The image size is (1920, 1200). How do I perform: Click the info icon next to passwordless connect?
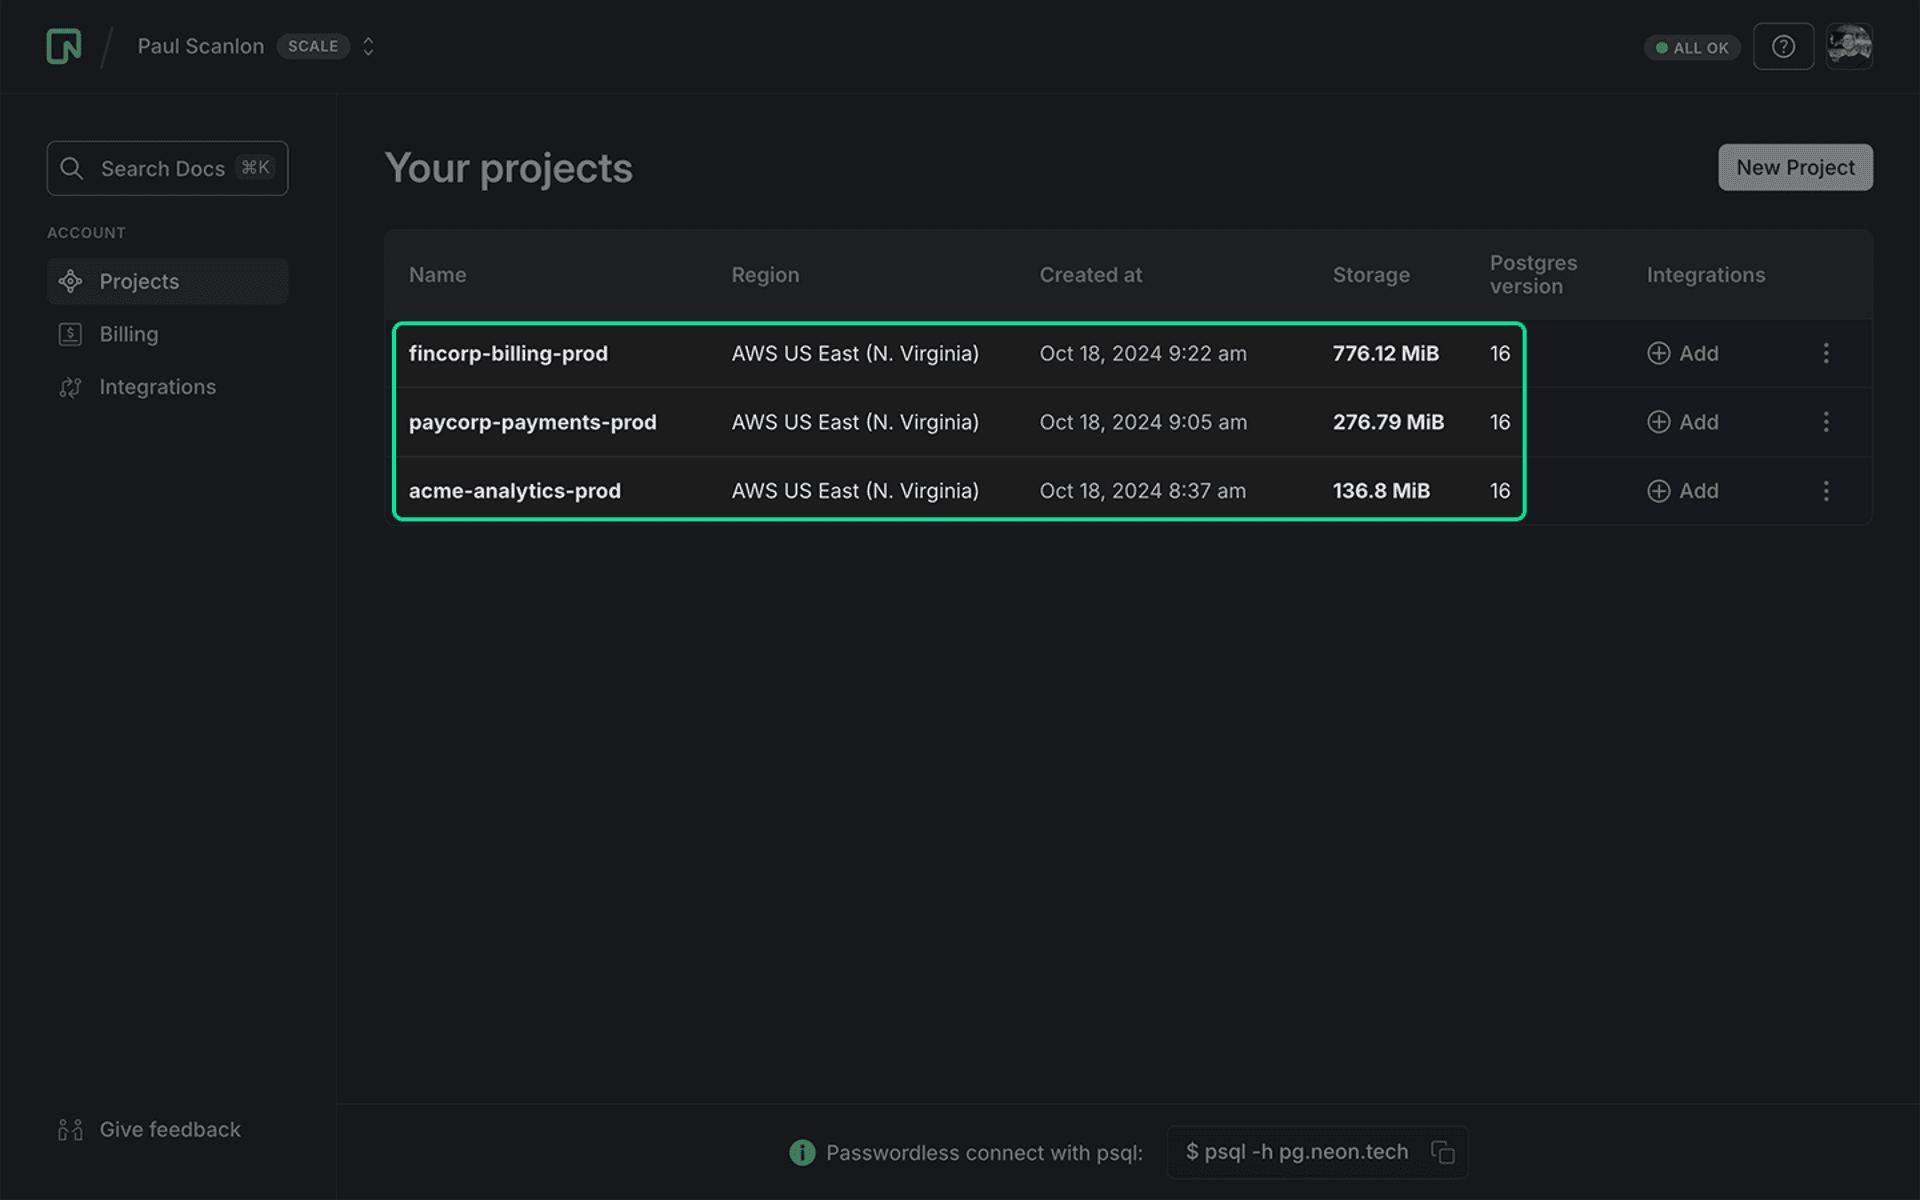click(801, 1152)
